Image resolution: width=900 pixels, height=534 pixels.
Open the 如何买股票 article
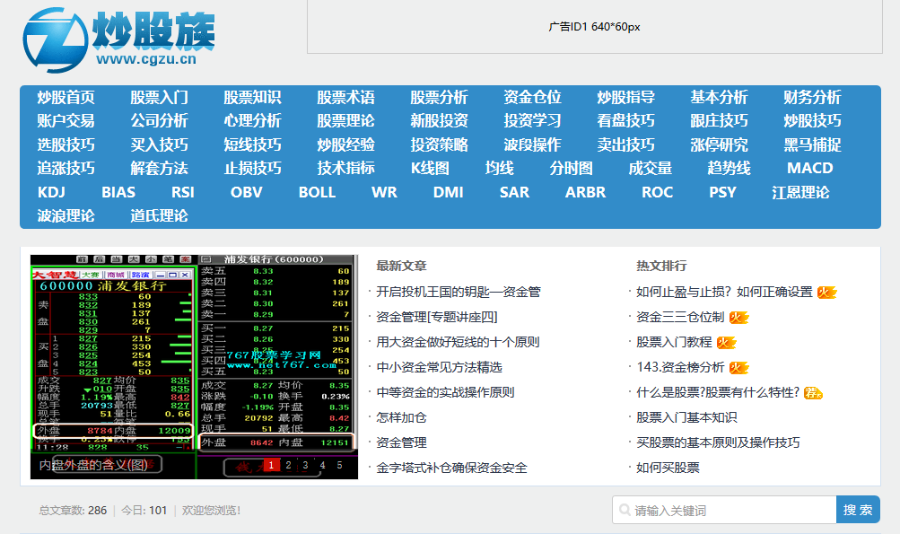click(668, 468)
